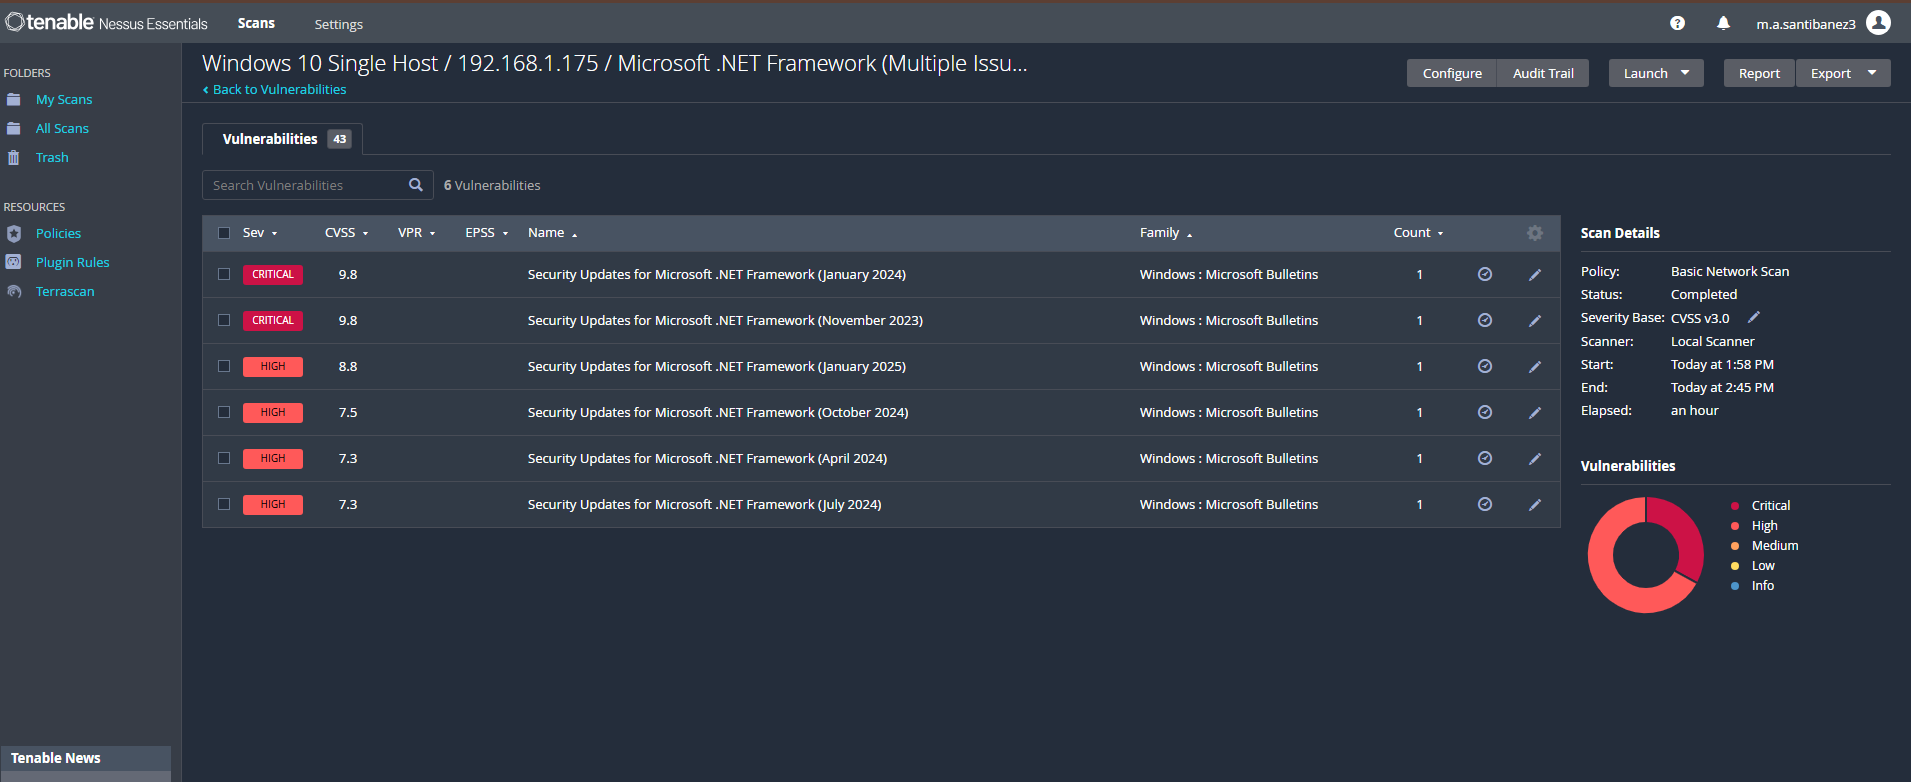Check the box for October 2024 update row
Screen dimensions: 1911x782
pyautogui.click(x=224, y=412)
